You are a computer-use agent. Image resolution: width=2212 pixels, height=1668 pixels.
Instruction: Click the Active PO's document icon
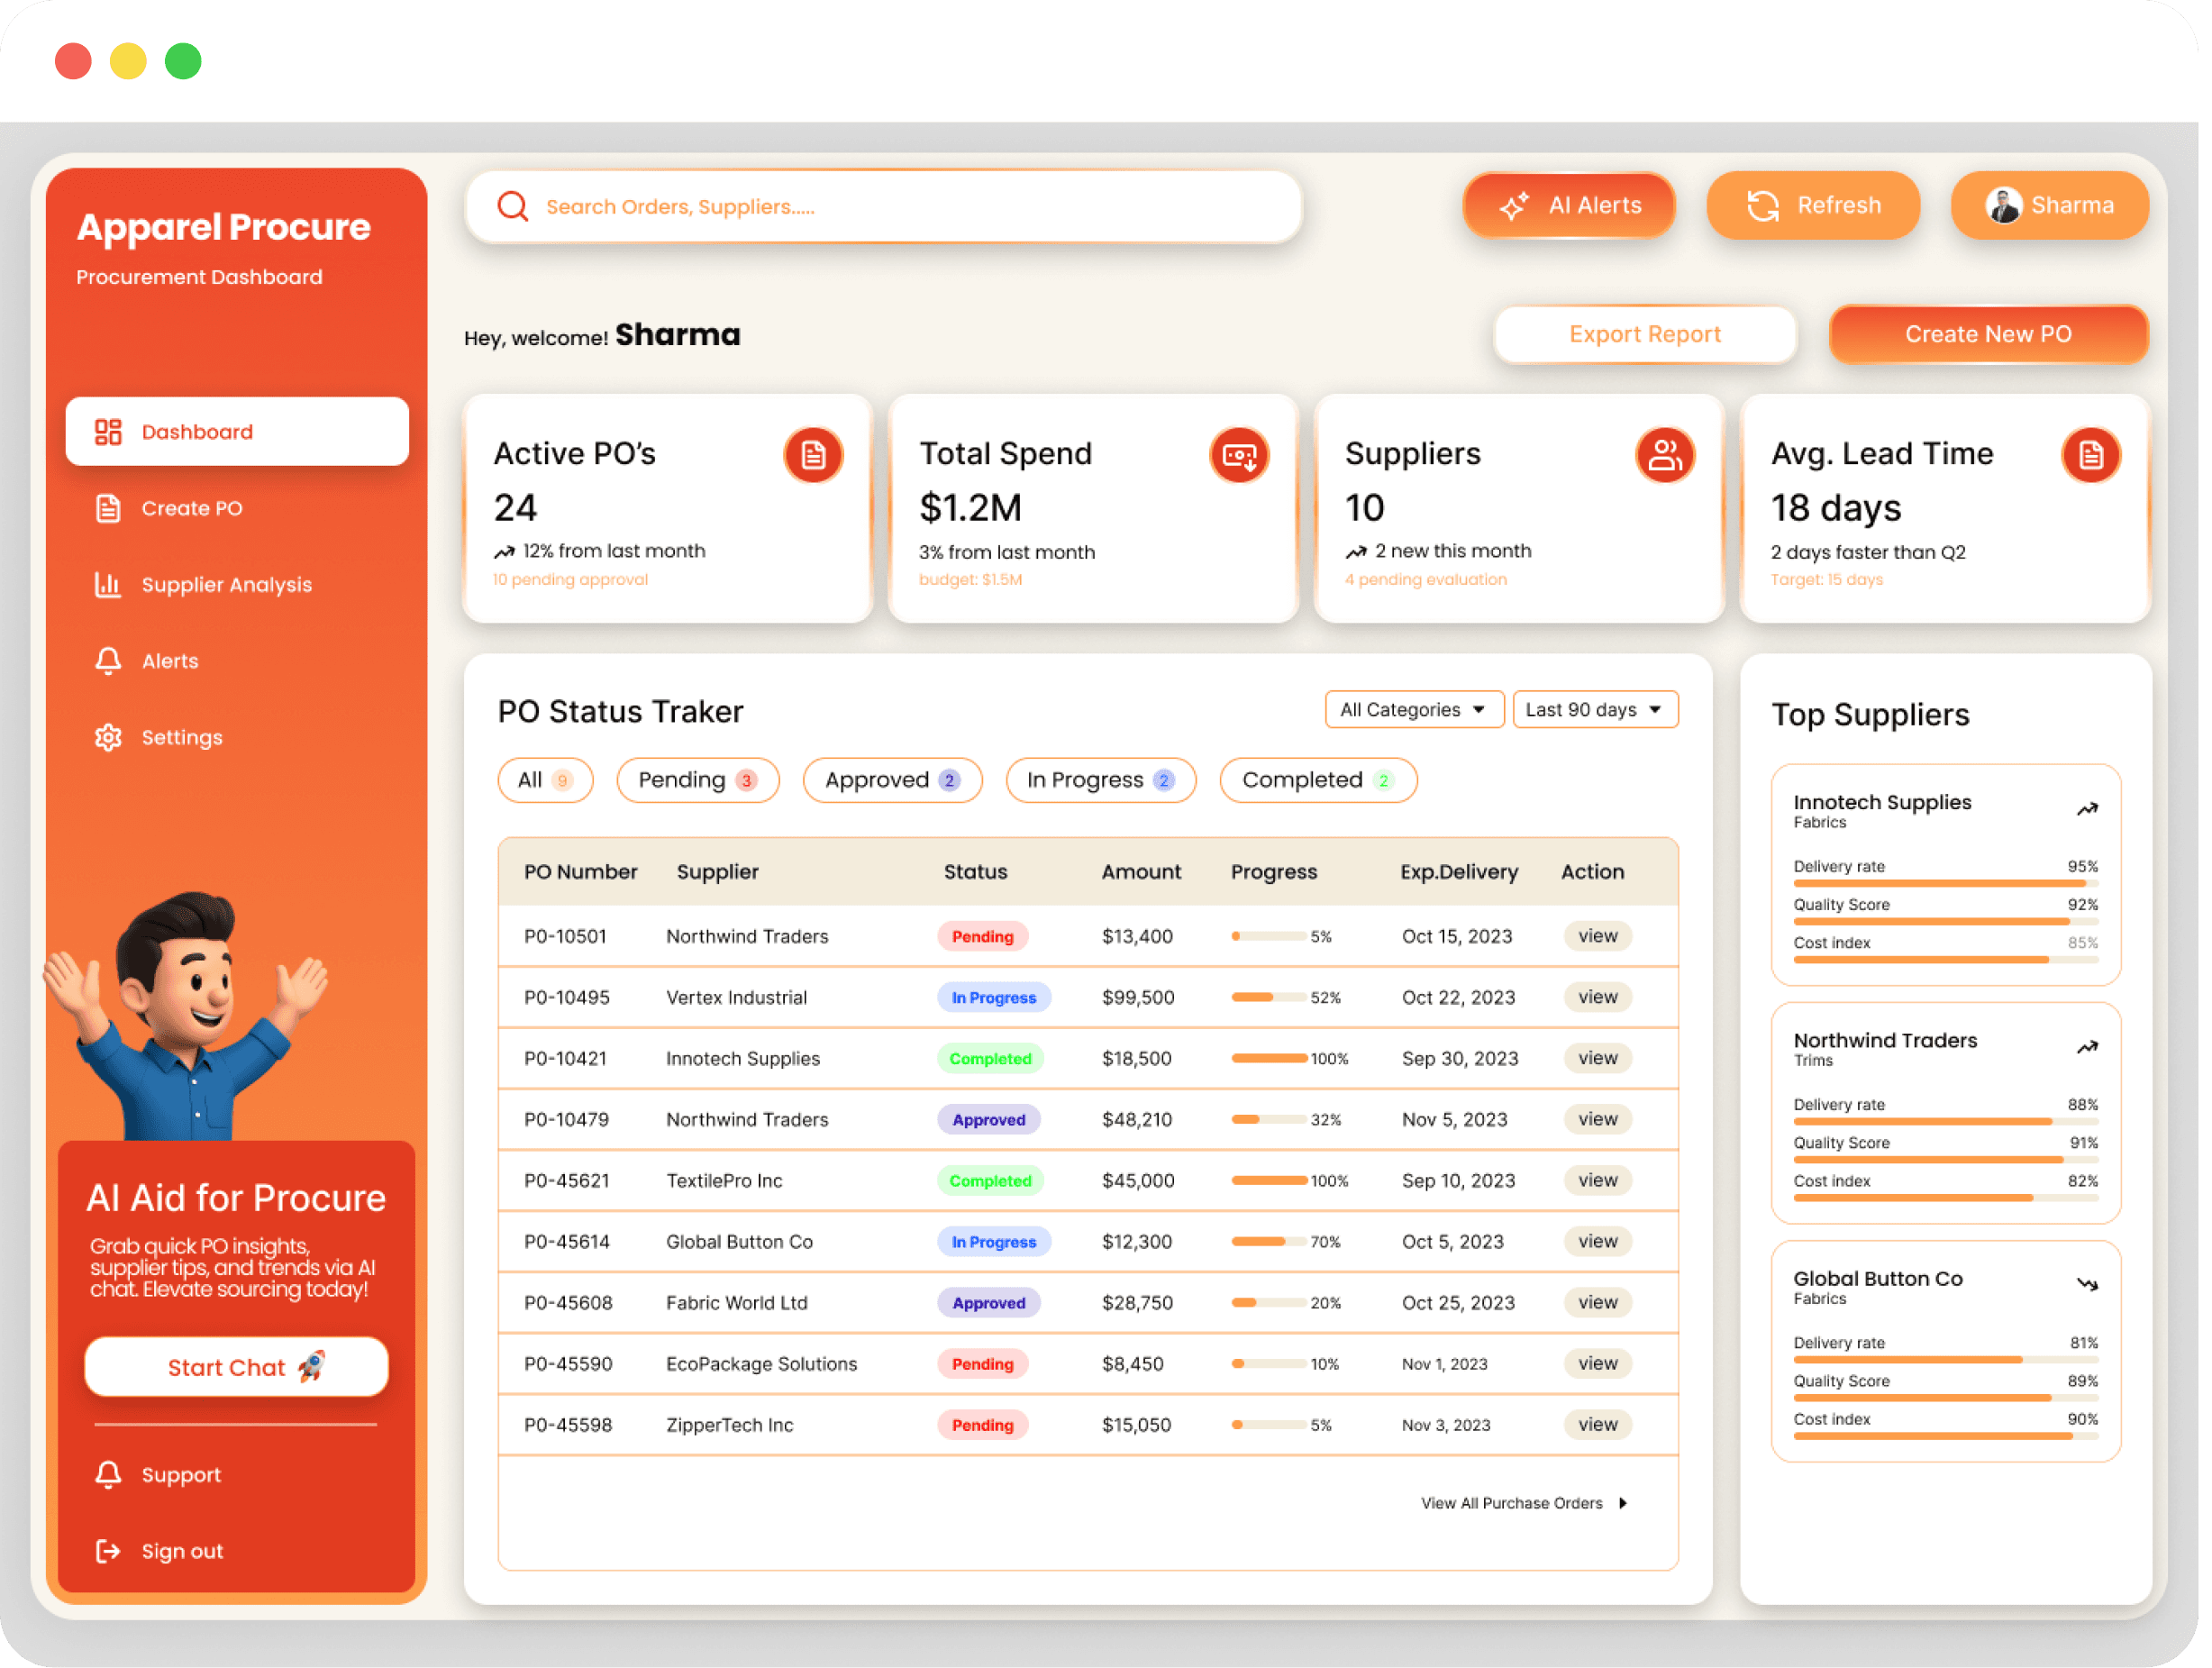pyautogui.click(x=813, y=456)
